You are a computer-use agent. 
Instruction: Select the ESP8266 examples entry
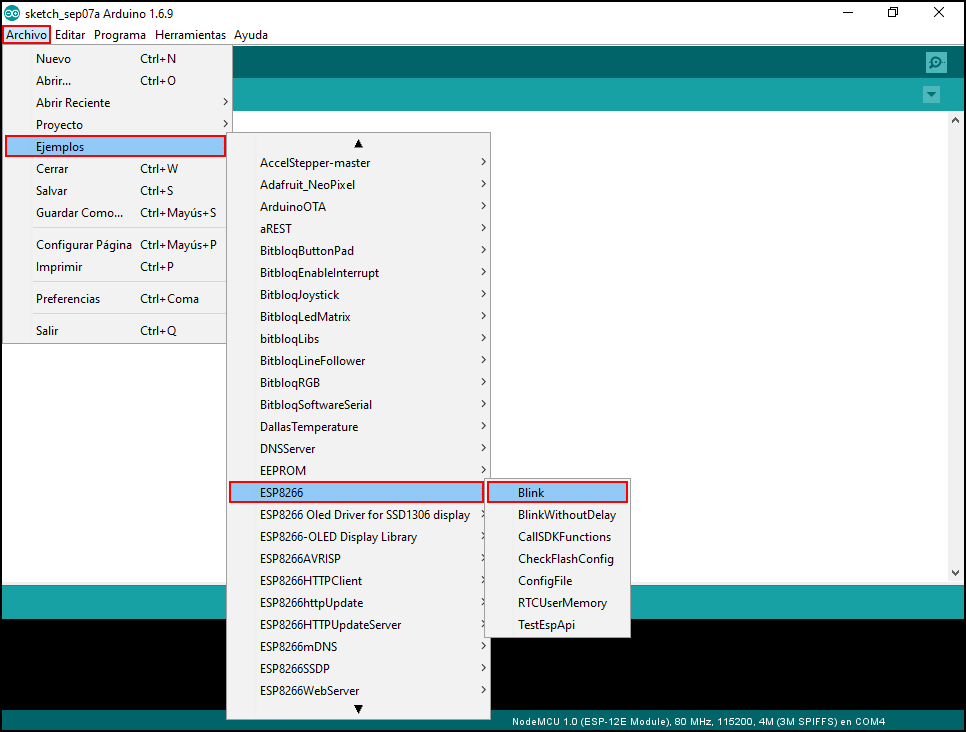click(356, 492)
